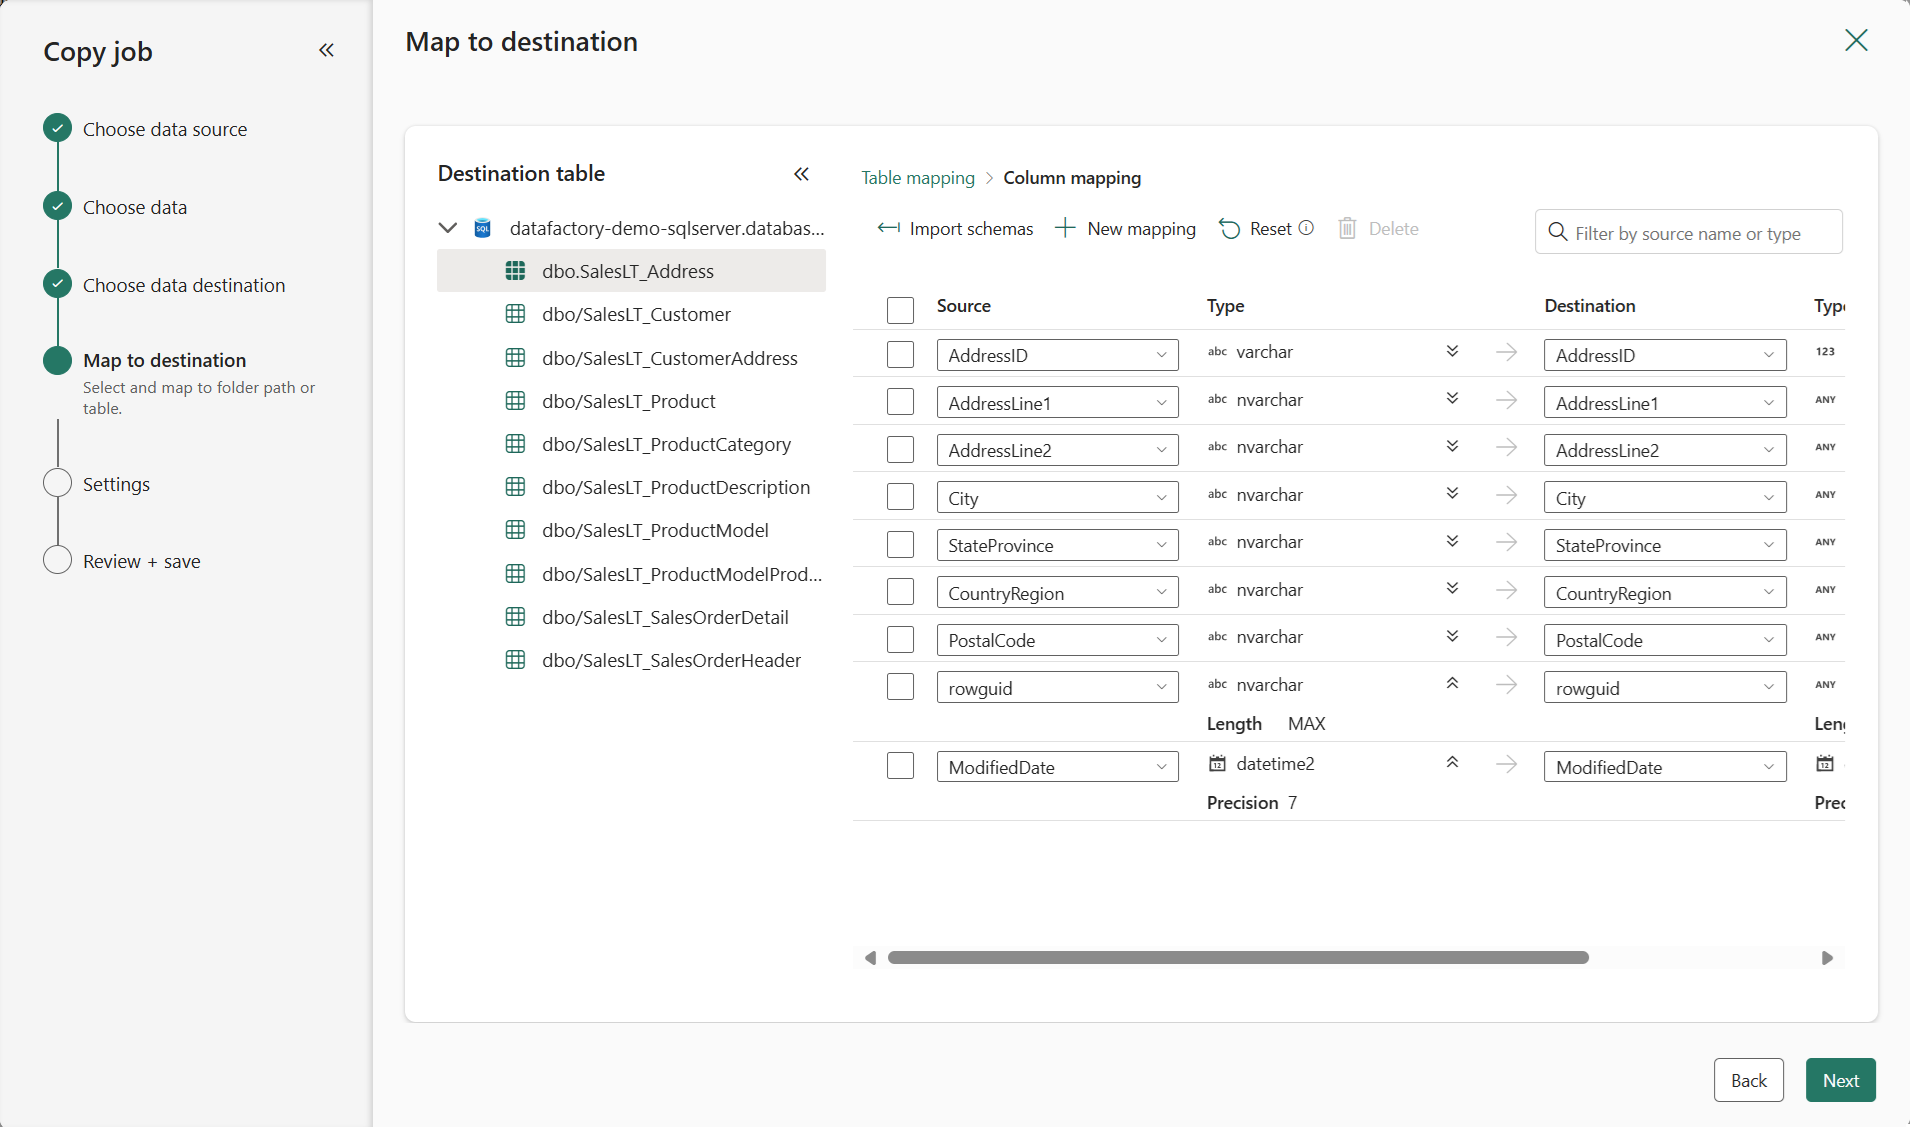The image size is (1910, 1127).
Task: Collapse rowguid type details chevron
Action: point(1452,684)
